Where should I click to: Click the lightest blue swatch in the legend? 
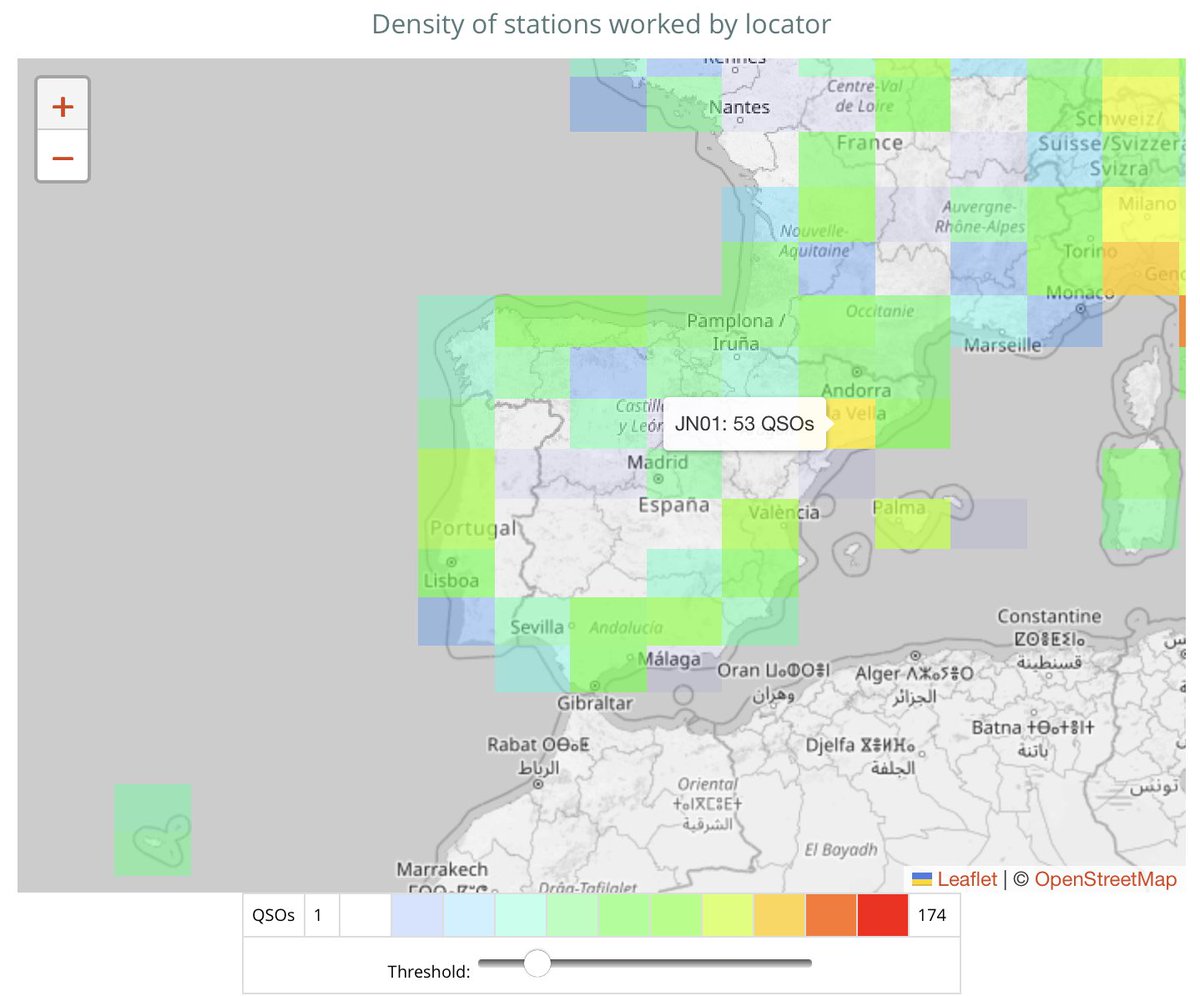[x=415, y=914]
